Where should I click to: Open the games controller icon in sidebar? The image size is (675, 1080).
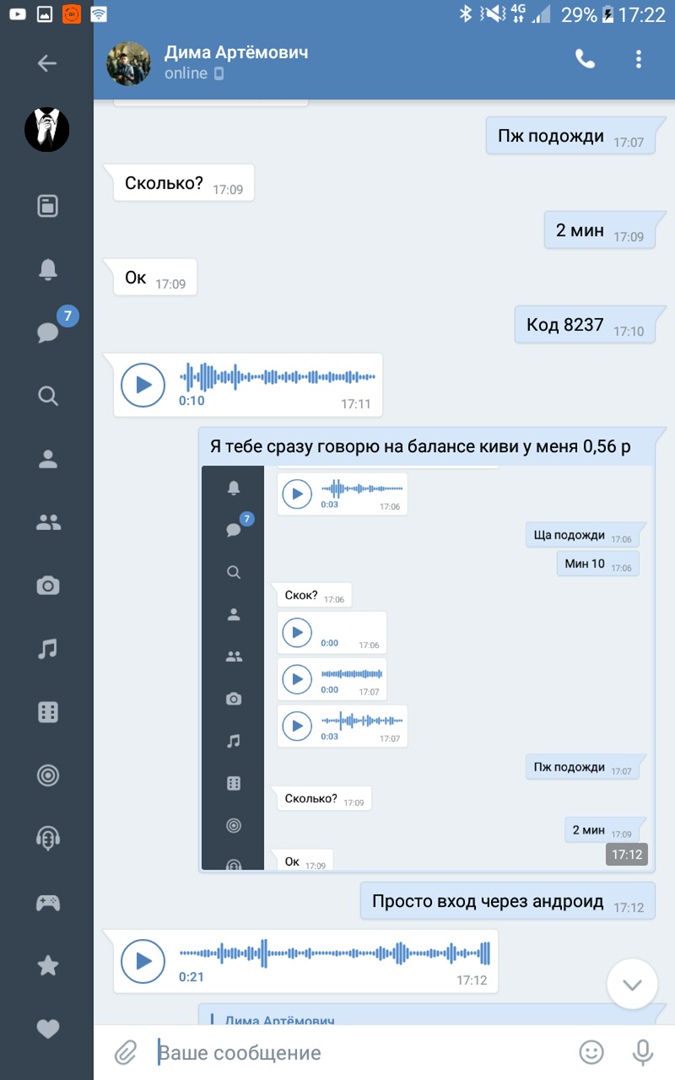(x=47, y=903)
